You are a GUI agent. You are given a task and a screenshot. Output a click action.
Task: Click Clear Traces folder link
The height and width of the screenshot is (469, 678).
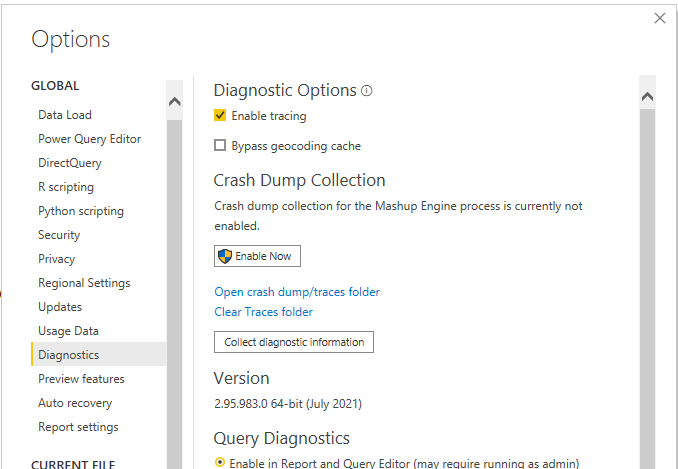tap(263, 312)
